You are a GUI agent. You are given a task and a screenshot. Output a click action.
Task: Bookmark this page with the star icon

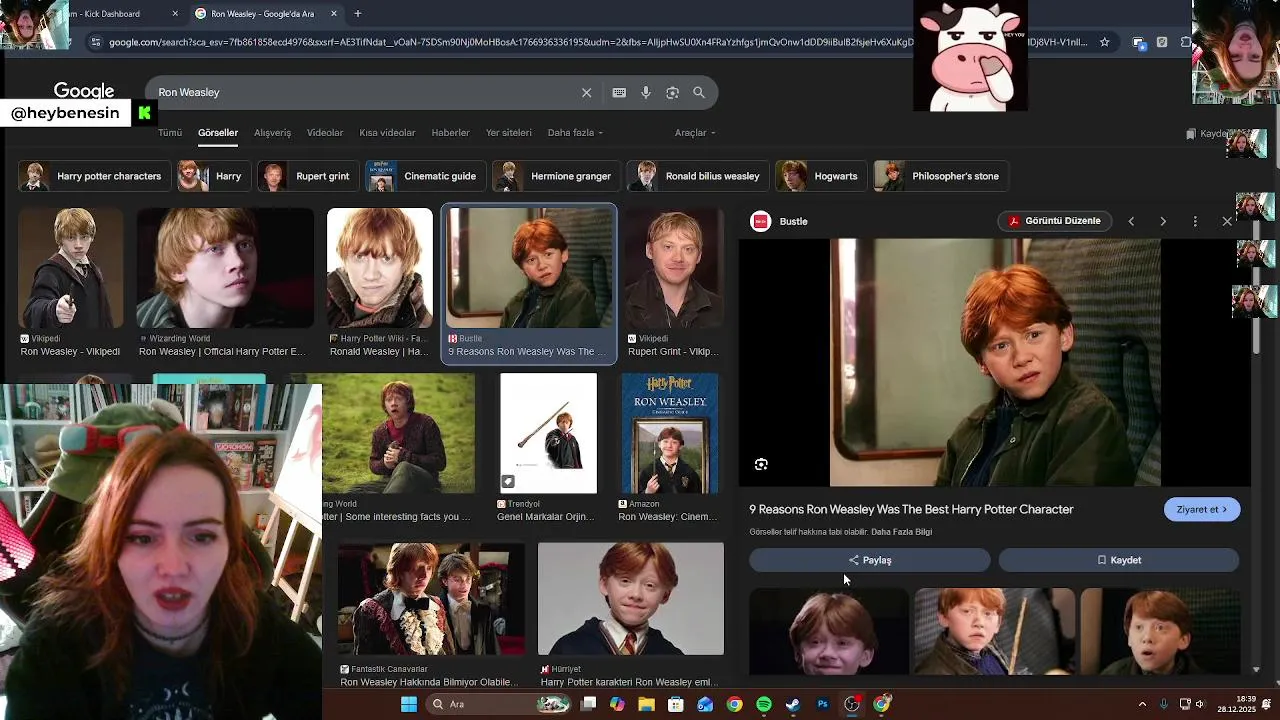pyautogui.click(x=1104, y=42)
